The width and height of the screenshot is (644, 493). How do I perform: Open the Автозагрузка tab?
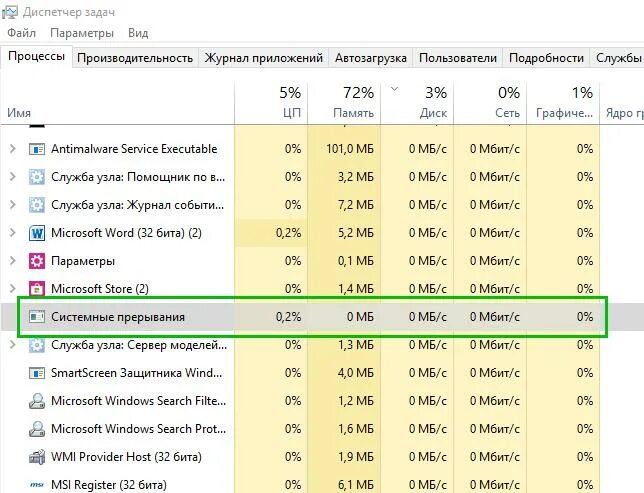click(x=371, y=58)
